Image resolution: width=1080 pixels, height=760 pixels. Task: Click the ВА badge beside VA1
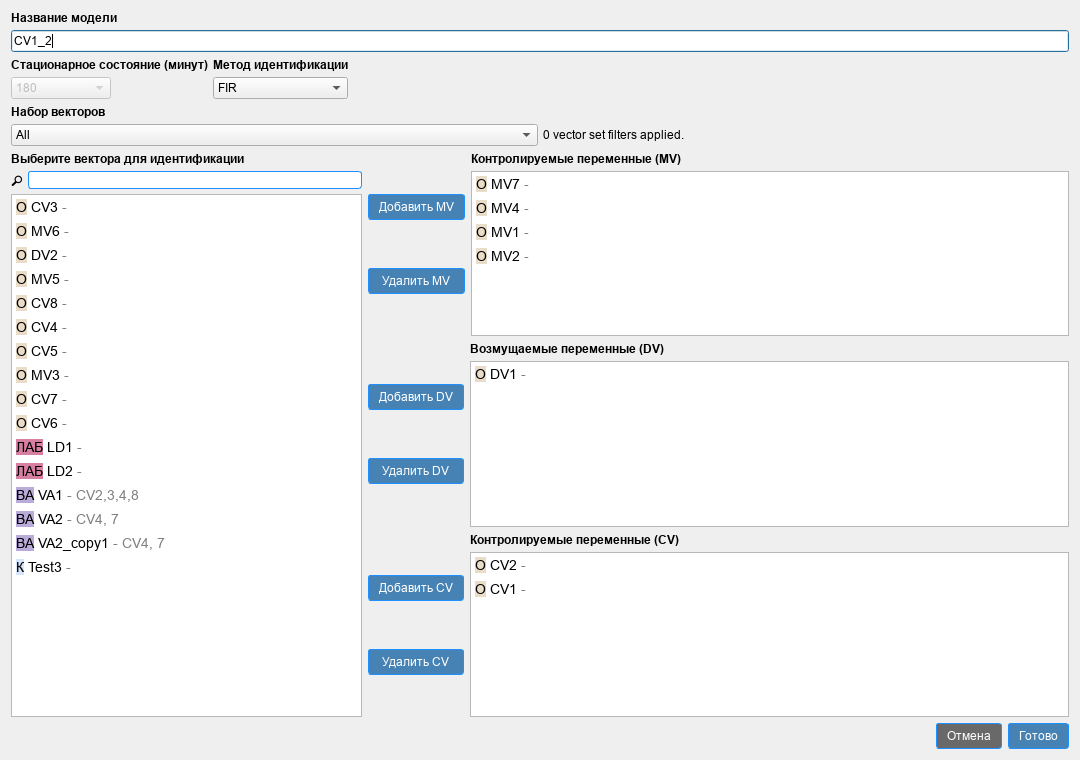[x=25, y=495]
